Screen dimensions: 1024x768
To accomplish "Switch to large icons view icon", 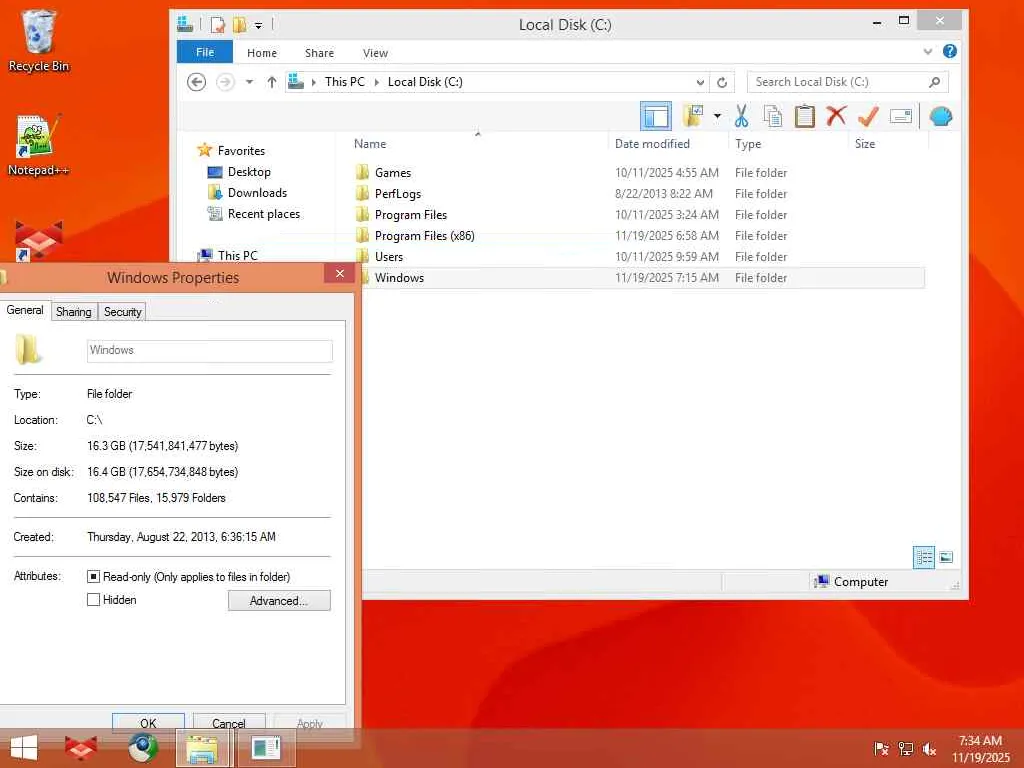I will tap(946, 557).
